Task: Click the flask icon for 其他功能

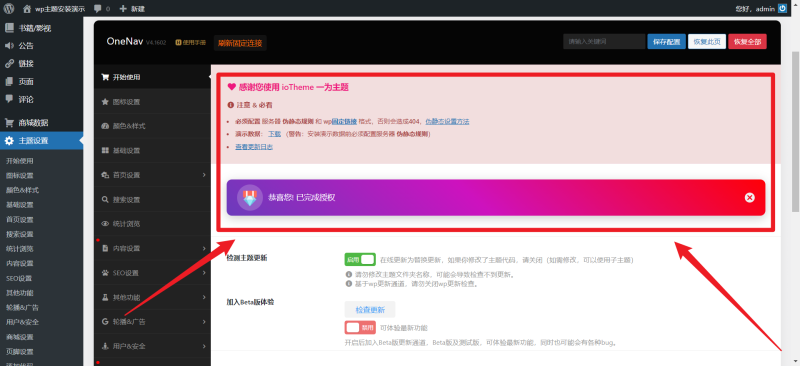Action: (105, 297)
